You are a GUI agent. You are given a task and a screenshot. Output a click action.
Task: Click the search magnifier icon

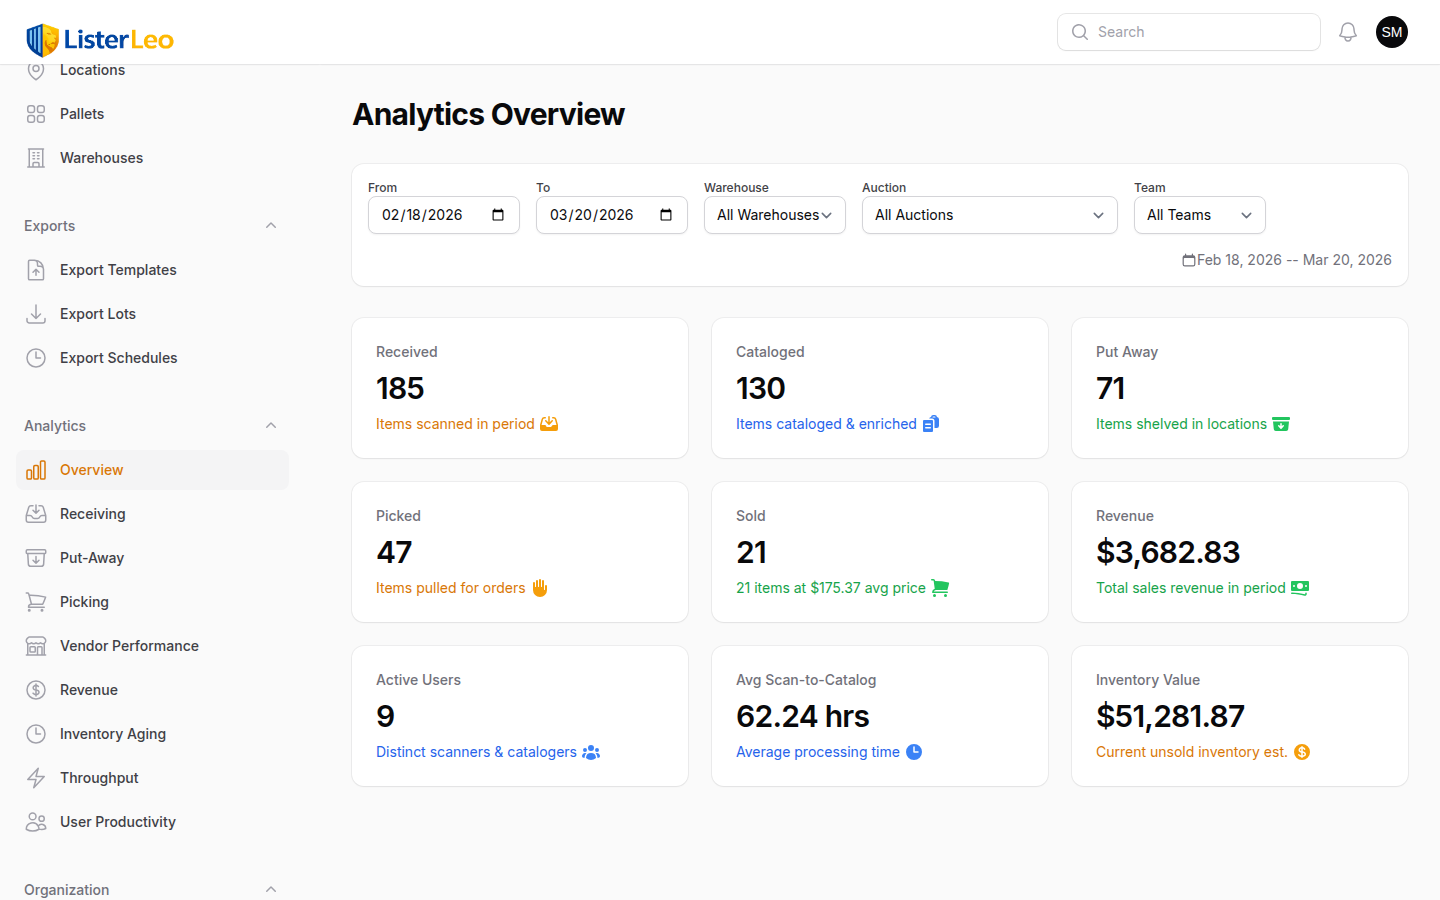point(1080,31)
